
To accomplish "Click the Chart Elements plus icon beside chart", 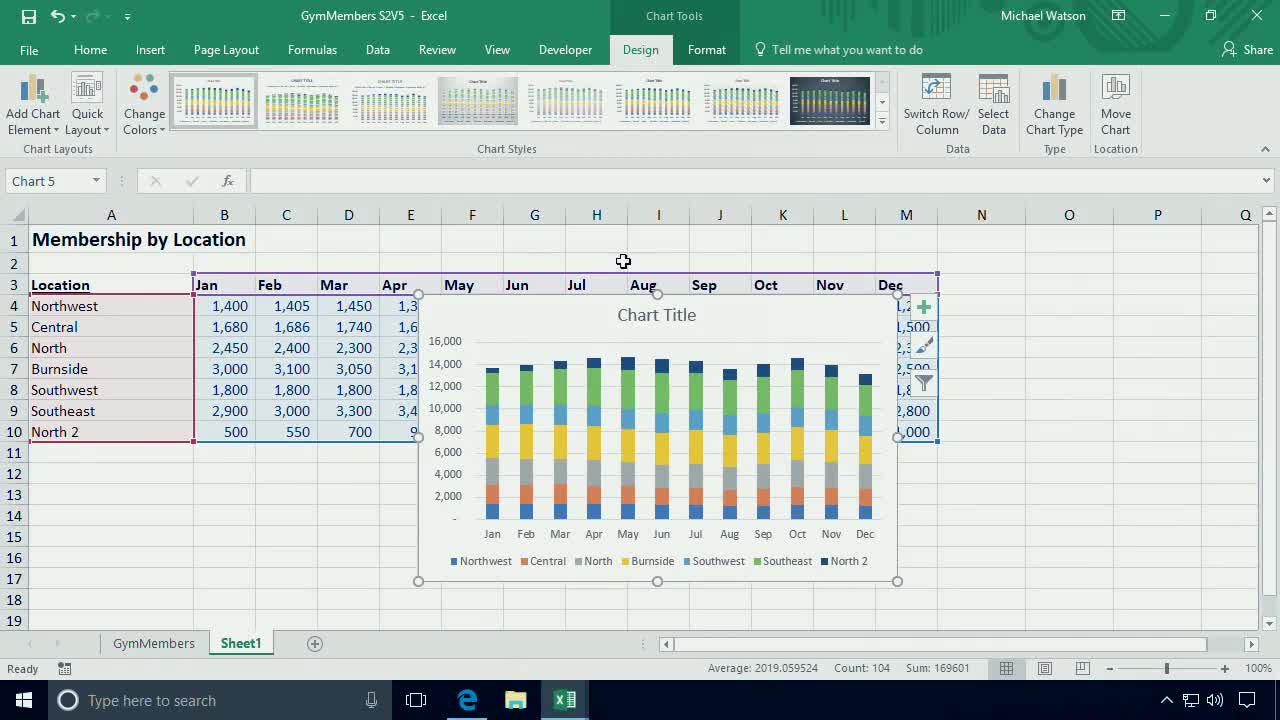I will click(x=923, y=307).
